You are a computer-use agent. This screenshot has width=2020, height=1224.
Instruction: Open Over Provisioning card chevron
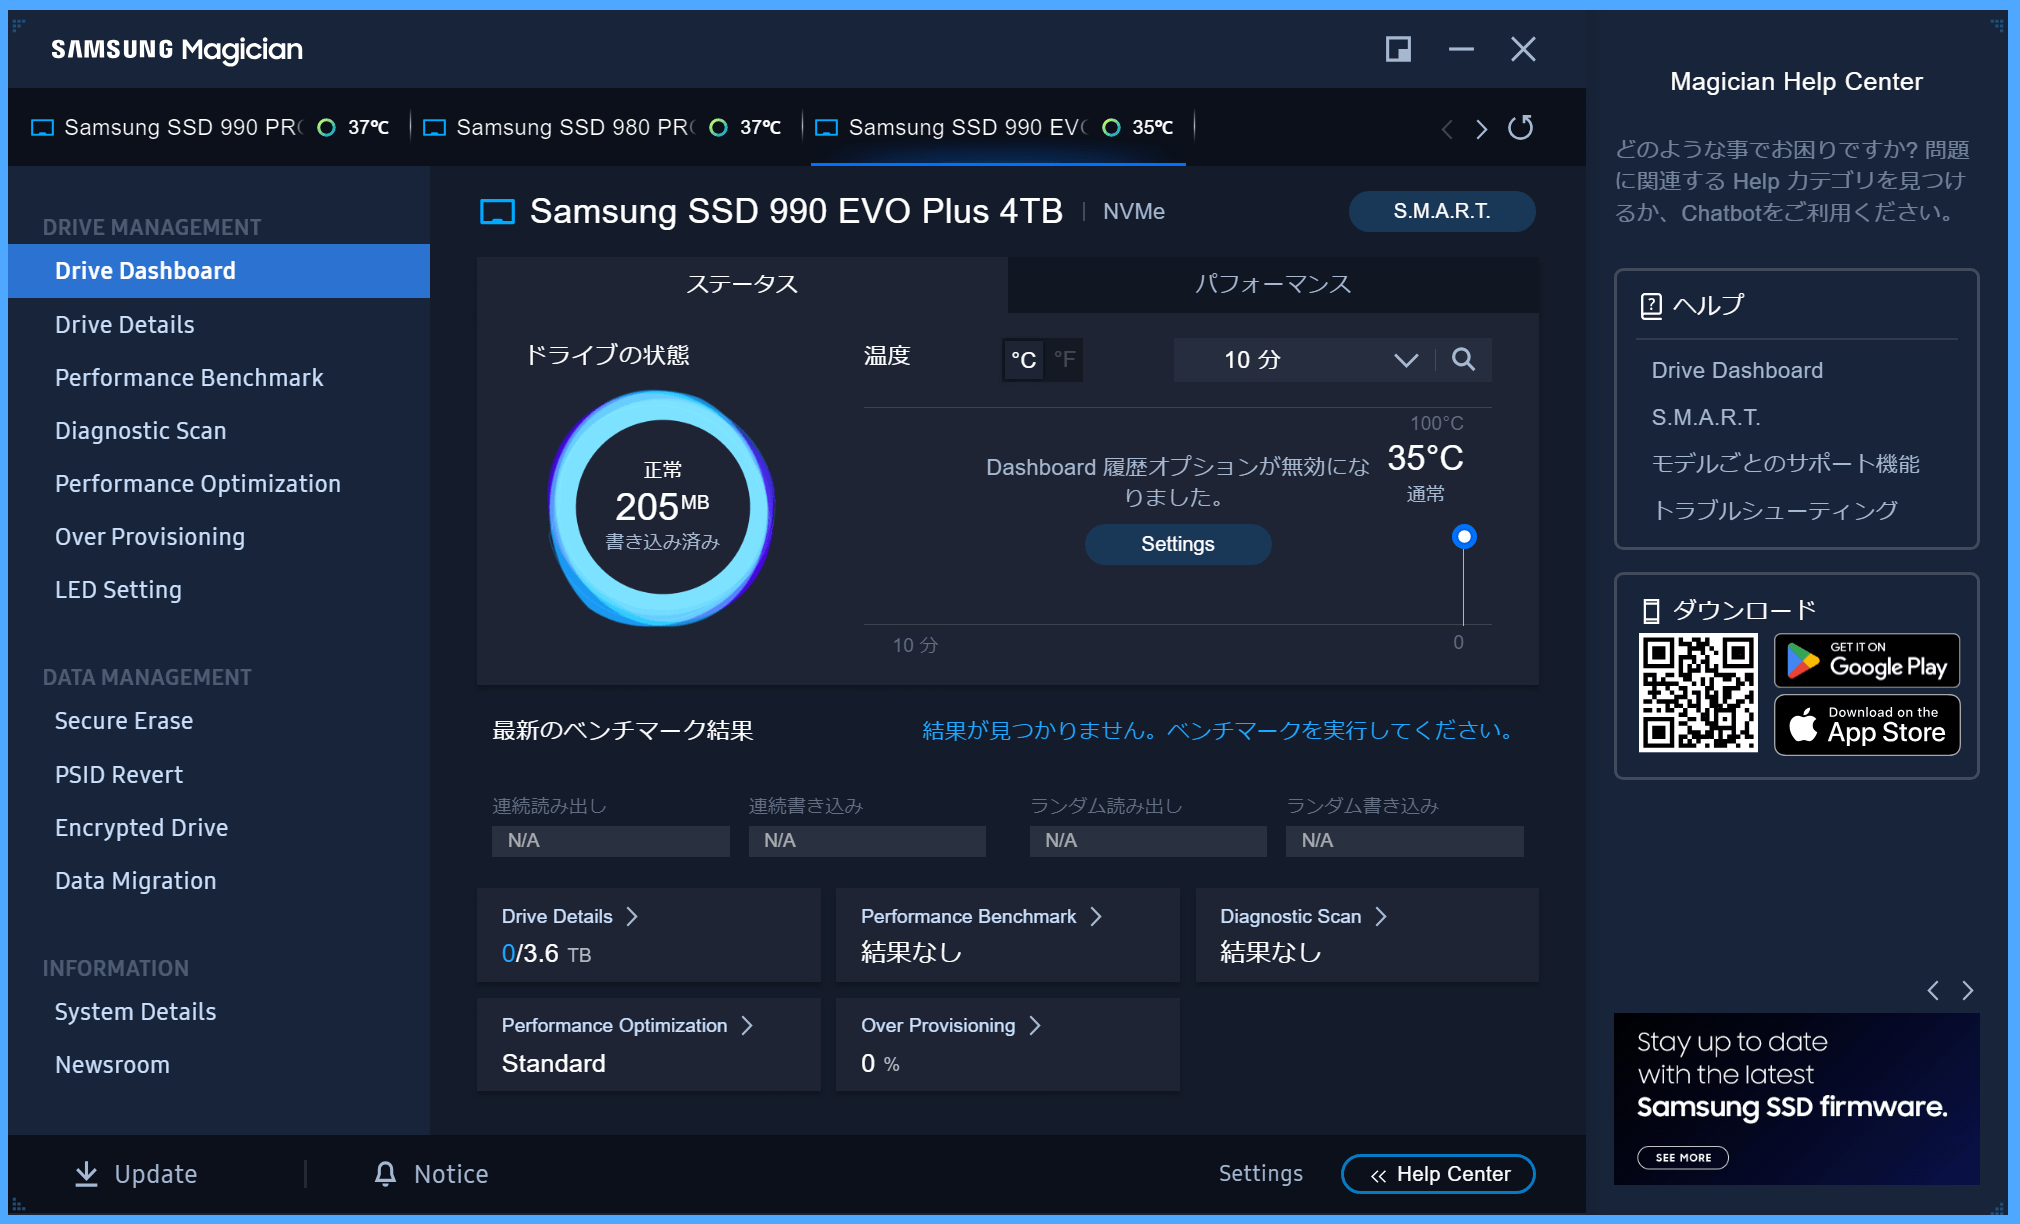point(1035,1026)
